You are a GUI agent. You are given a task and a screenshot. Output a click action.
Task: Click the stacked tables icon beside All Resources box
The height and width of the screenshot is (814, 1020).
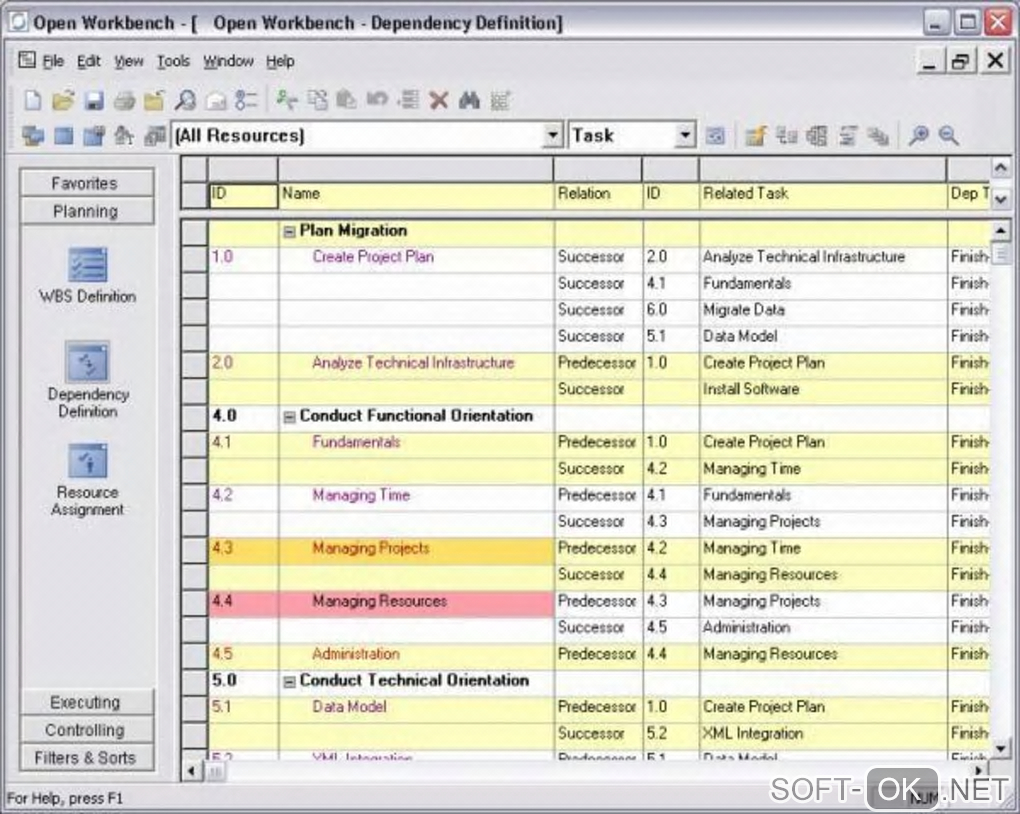click(154, 136)
